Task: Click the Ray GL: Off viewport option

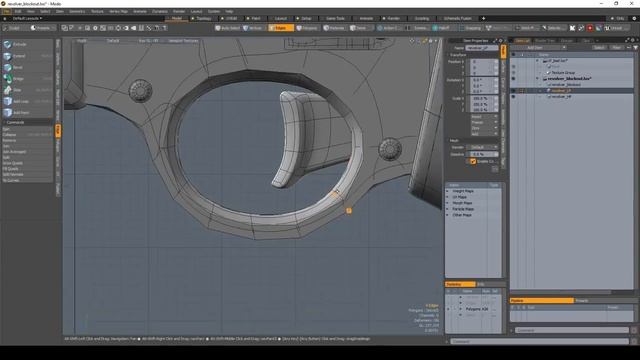Action: pos(148,41)
